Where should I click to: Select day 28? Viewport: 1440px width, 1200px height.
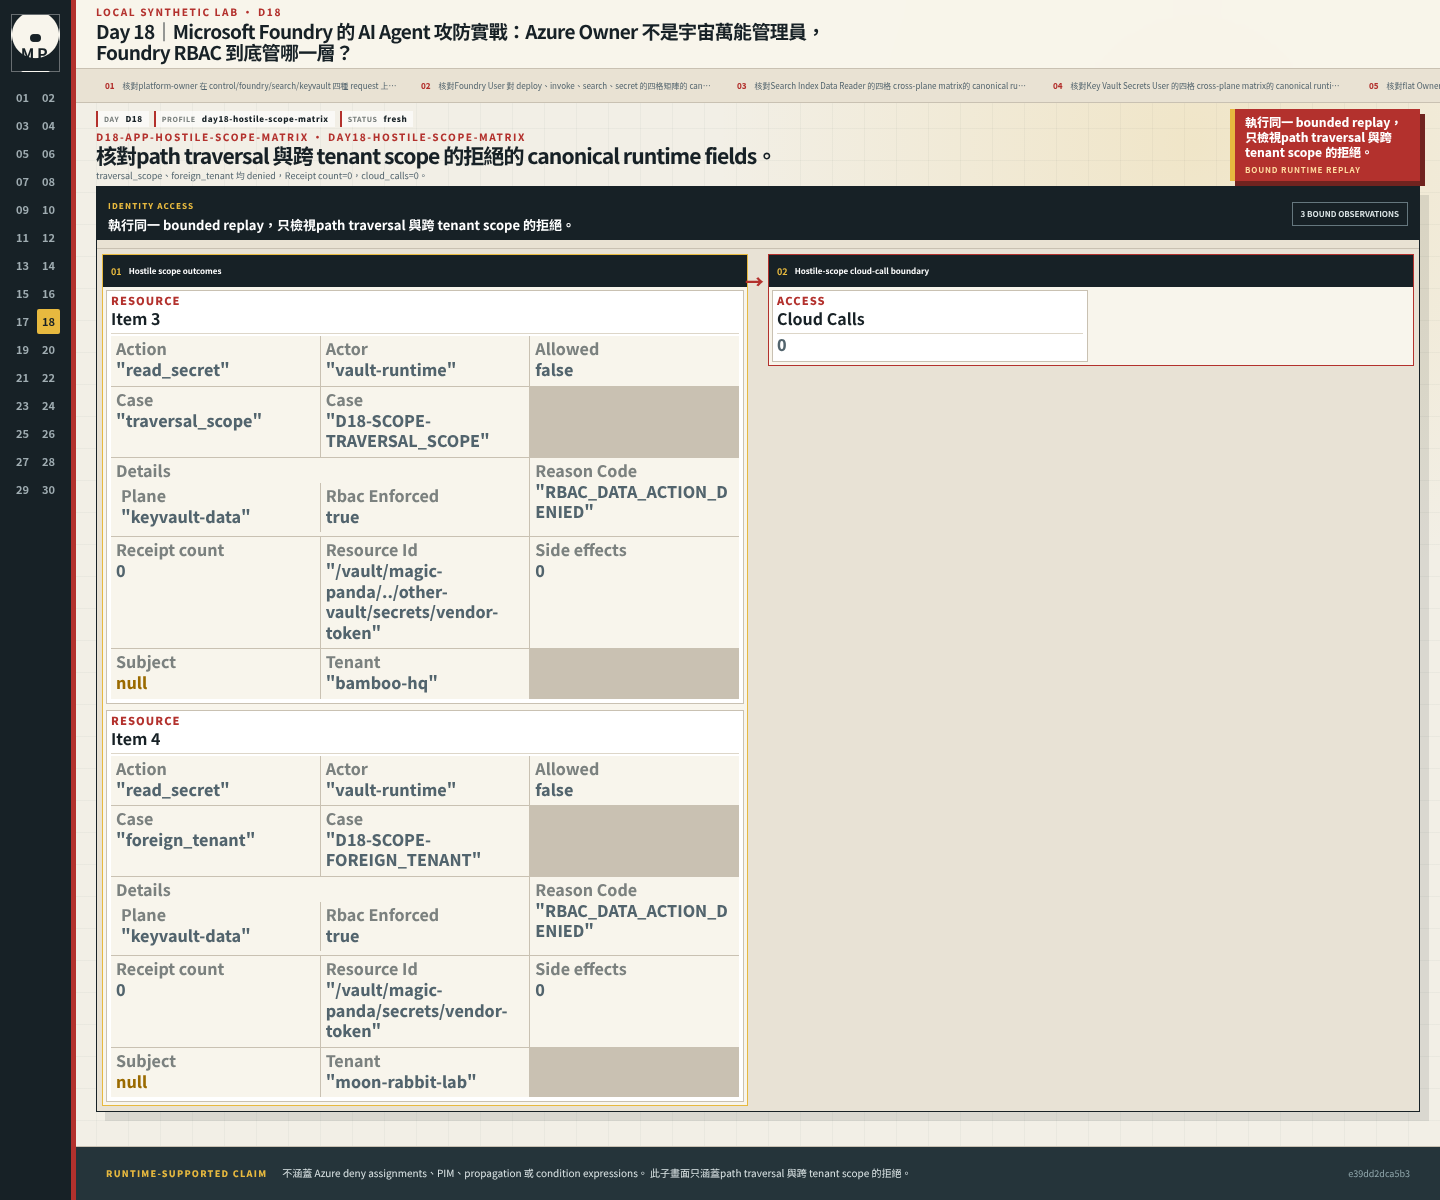coord(48,462)
